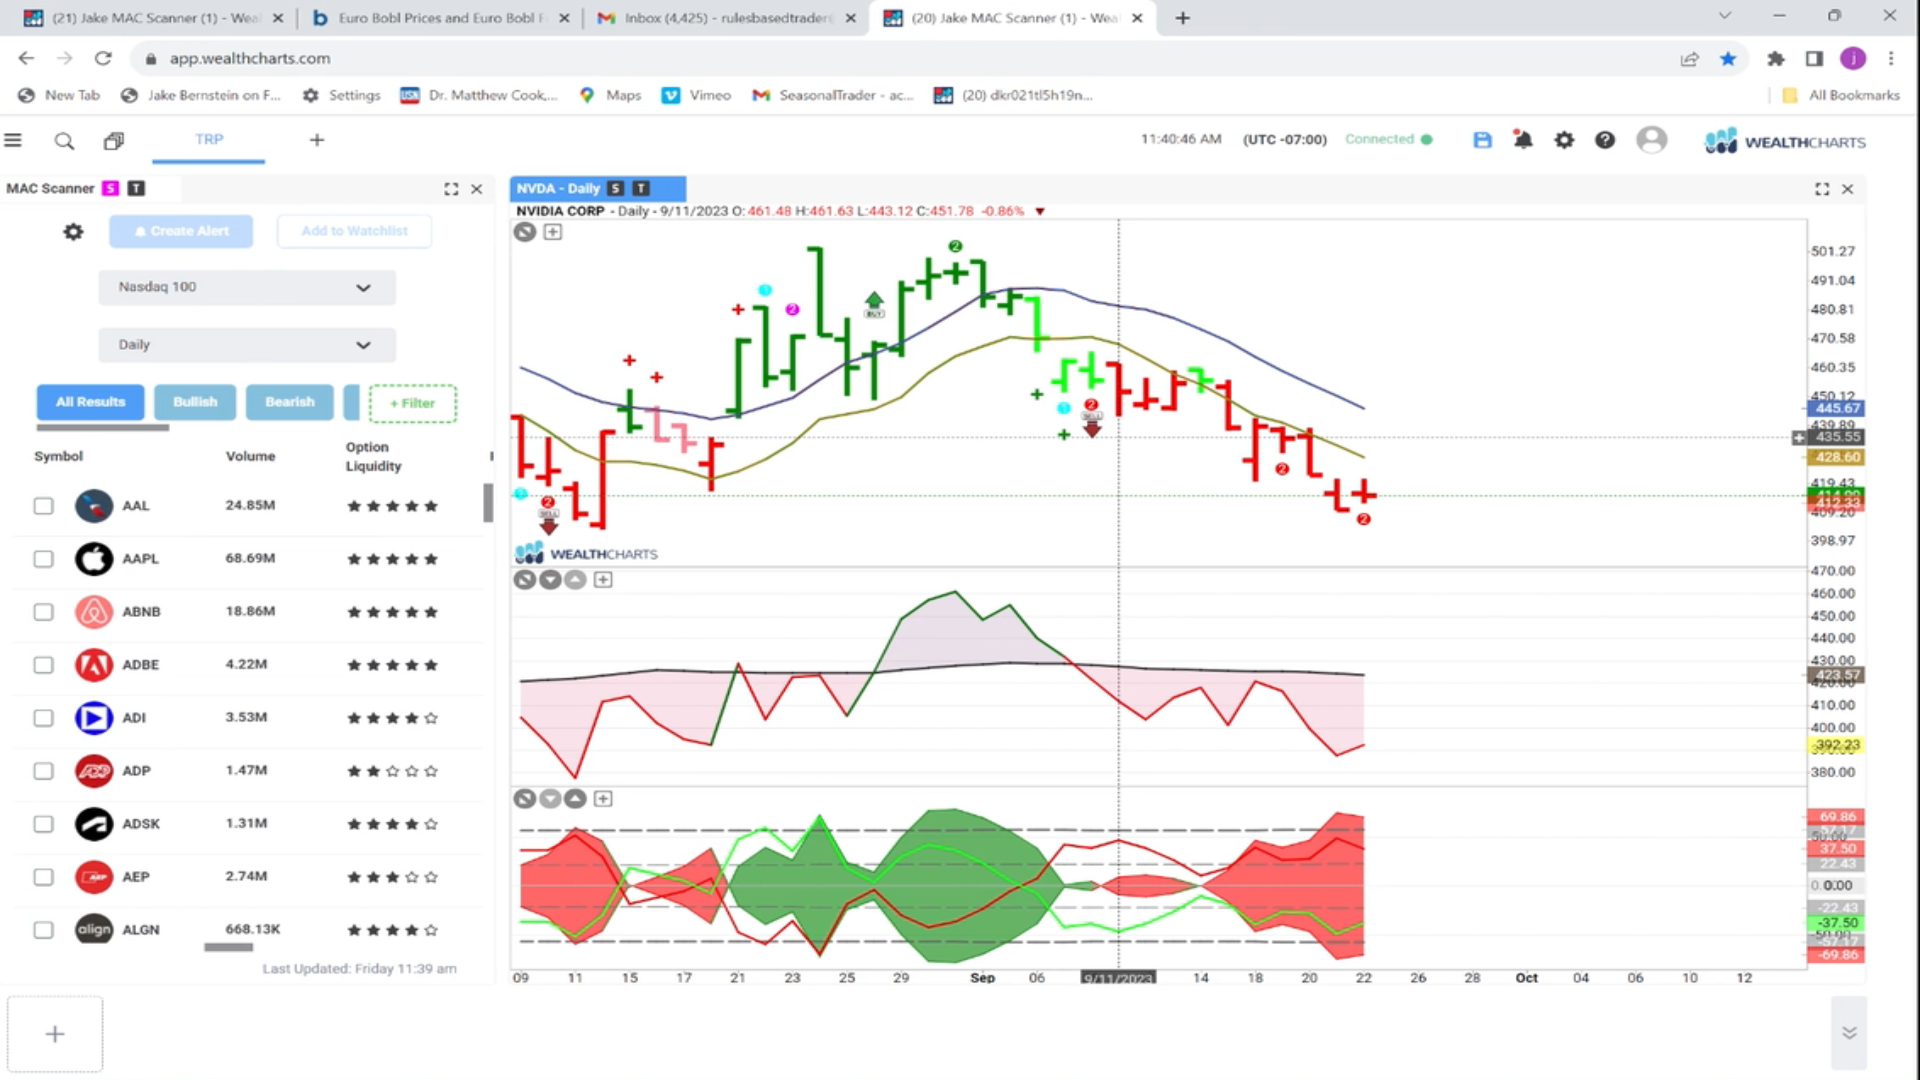This screenshot has height=1080, width=1920.
Task: Open the alerts bell icon
Action: 1523,140
